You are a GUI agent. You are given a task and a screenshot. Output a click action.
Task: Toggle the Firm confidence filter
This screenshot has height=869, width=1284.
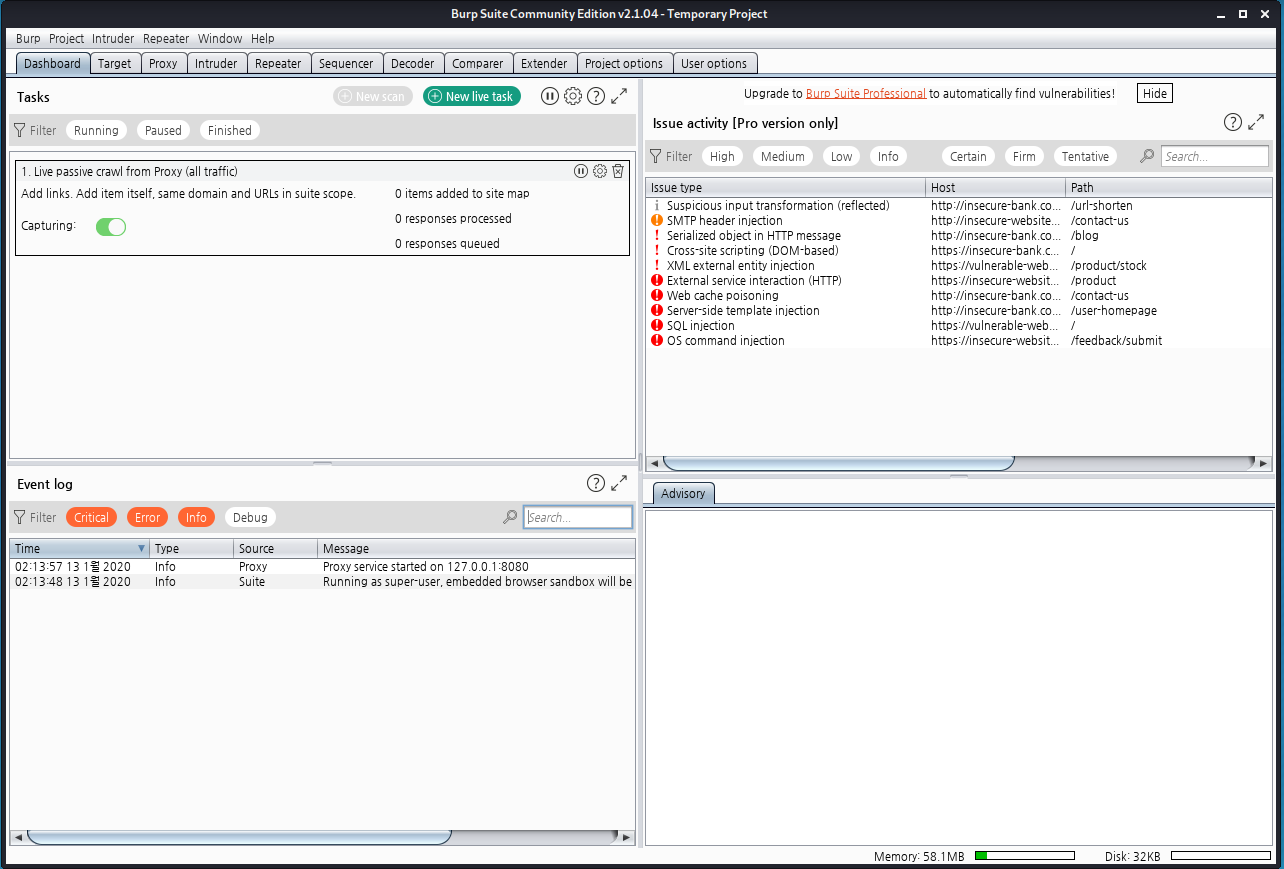[x=1024, y=156]
